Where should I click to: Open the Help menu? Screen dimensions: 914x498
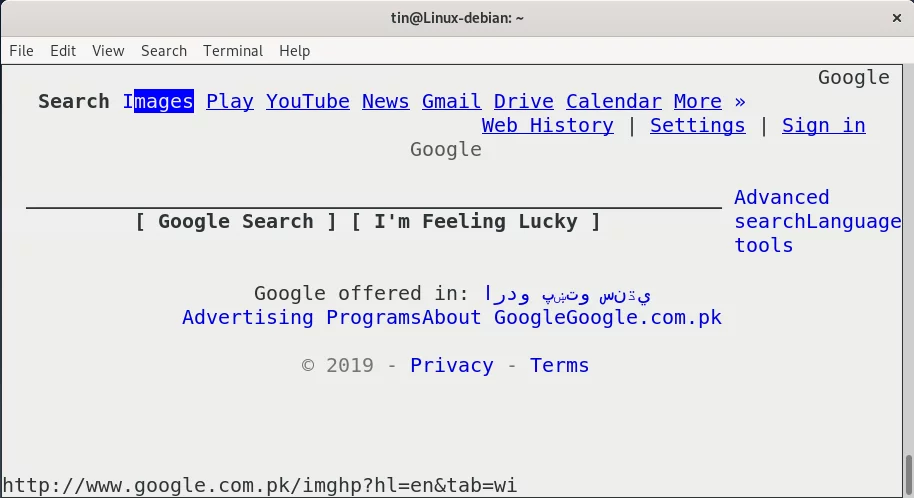294,51
